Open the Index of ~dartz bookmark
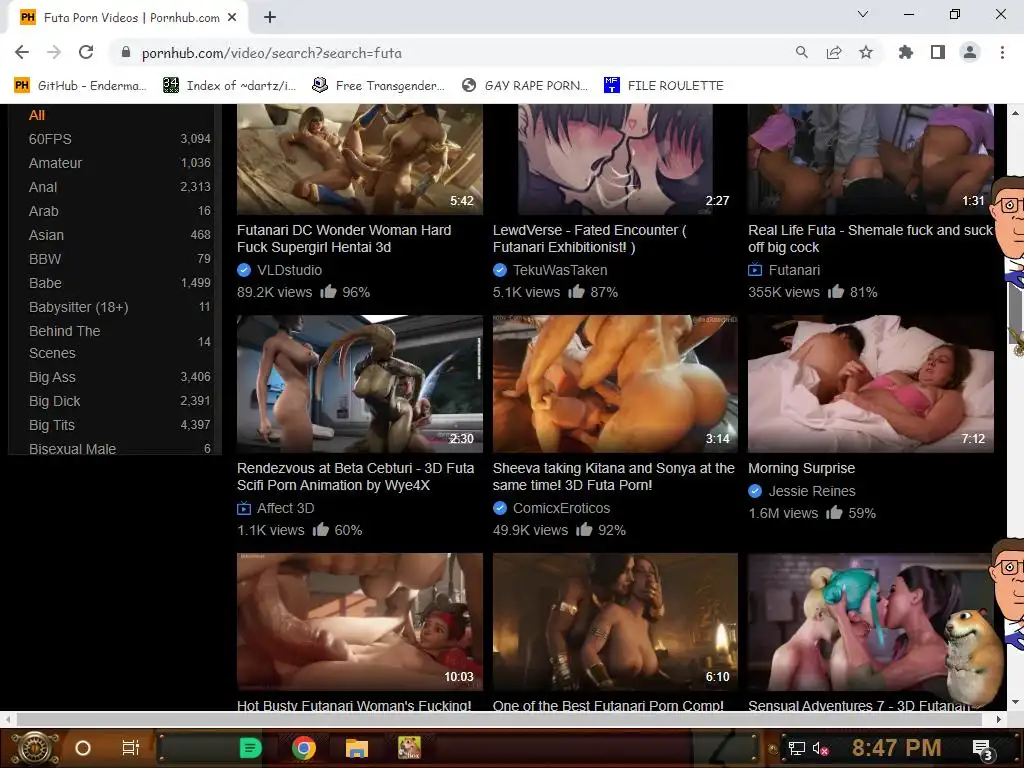 pyautogui.click(x=229, y=86)
